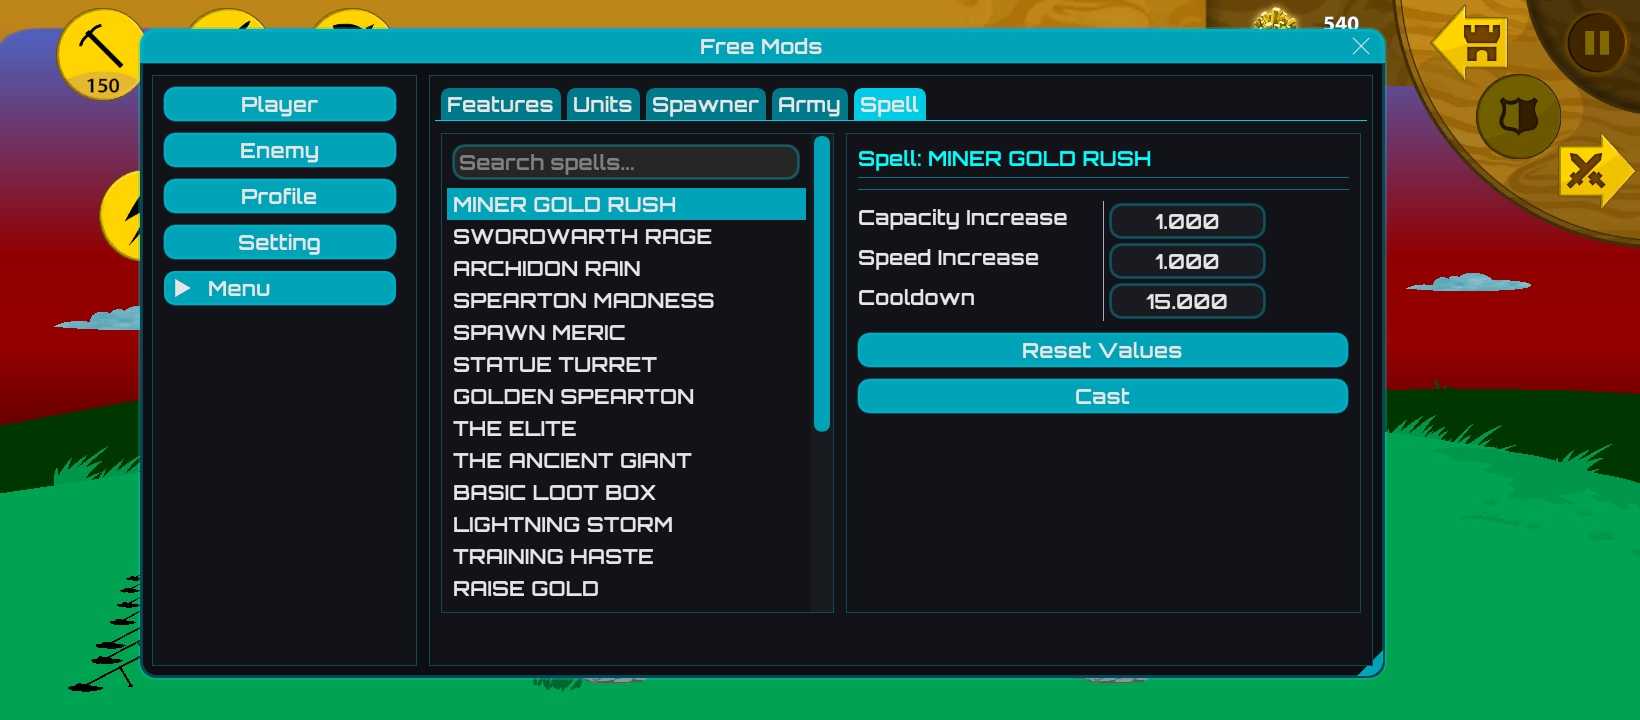Edit the Capacity Increase value
Viewport: 1640px width, 720px height.
coord(1186,222)
